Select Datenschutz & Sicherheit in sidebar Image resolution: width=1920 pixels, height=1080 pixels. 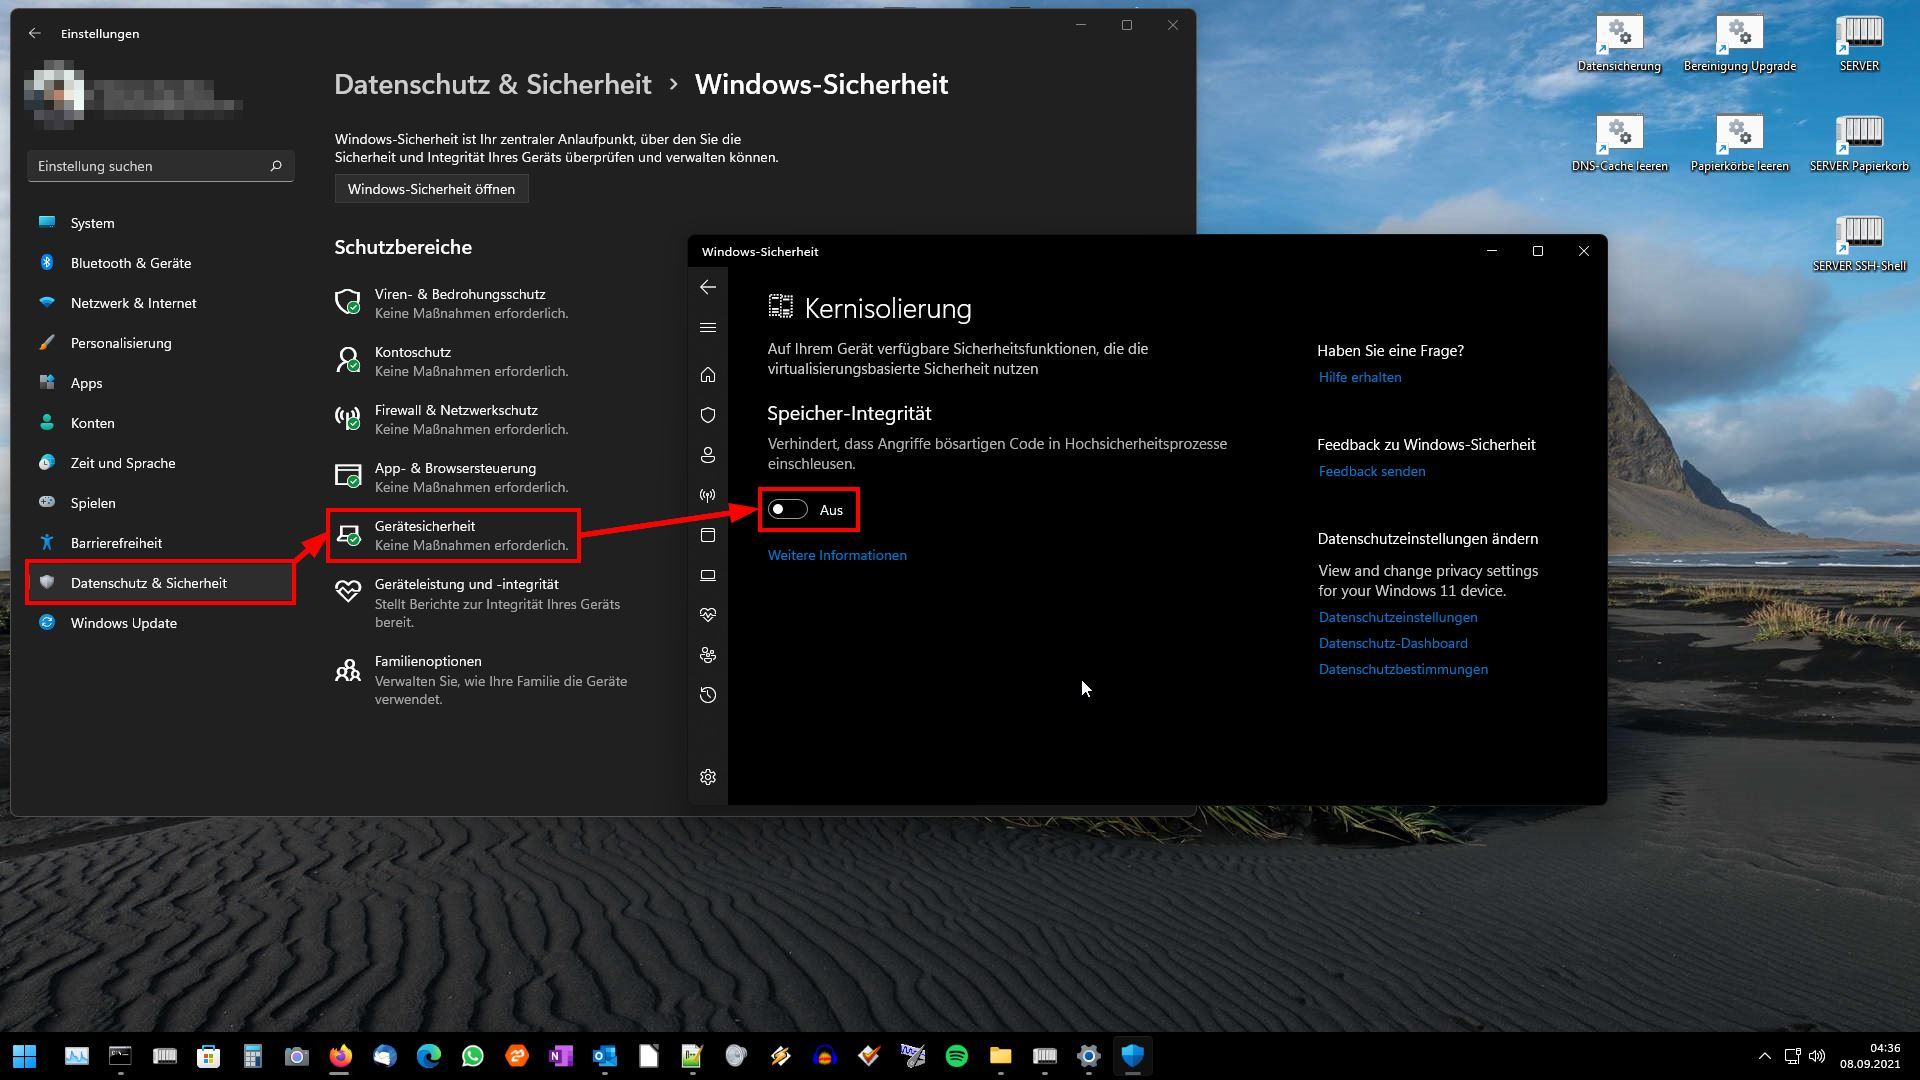click(160, 583)
